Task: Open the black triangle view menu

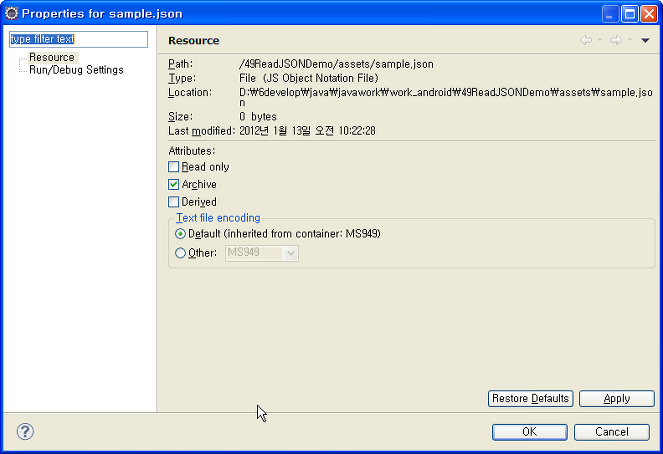Action: [x=645, y=40]
